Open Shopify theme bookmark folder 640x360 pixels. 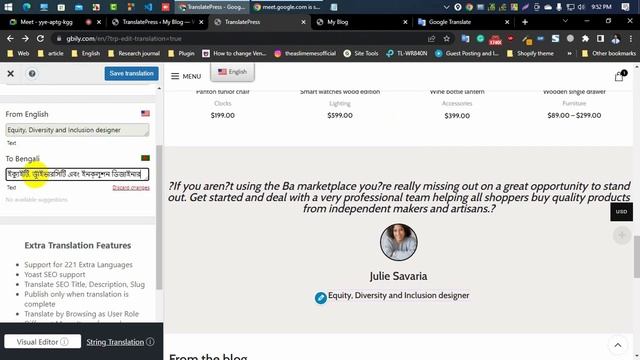[530, 53]
